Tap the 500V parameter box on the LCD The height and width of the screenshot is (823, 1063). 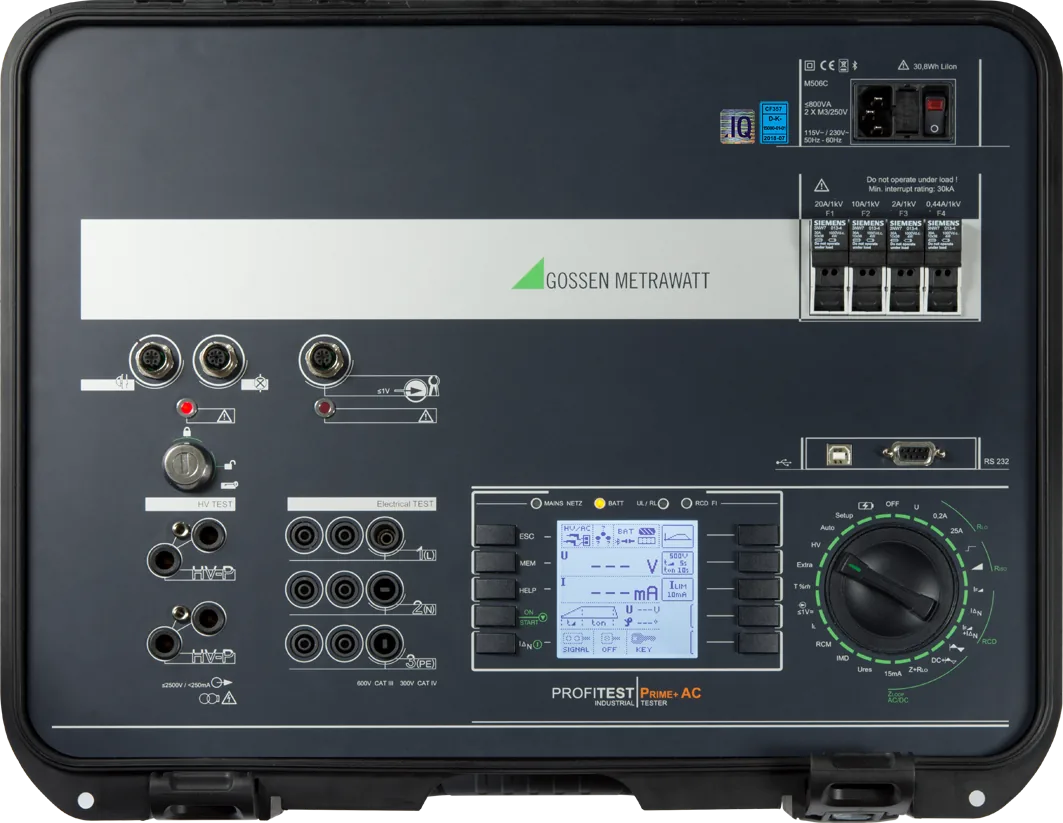[678, 563]
